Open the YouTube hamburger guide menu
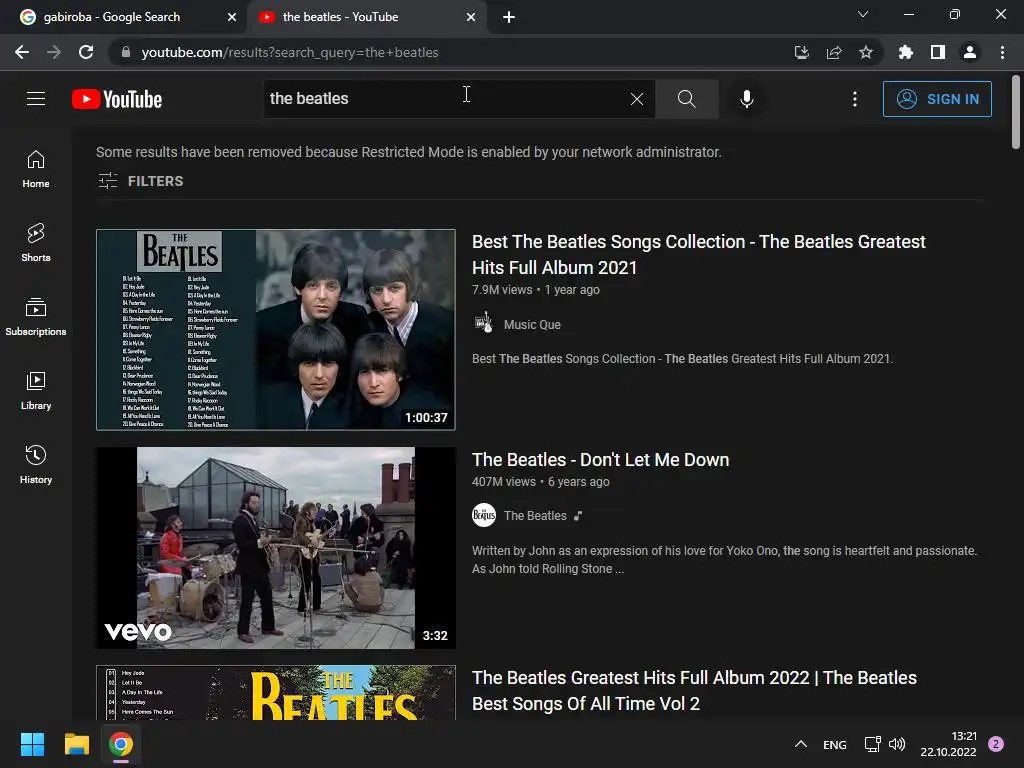This screenshot has width=1024, height=768. tap(36, 99)
